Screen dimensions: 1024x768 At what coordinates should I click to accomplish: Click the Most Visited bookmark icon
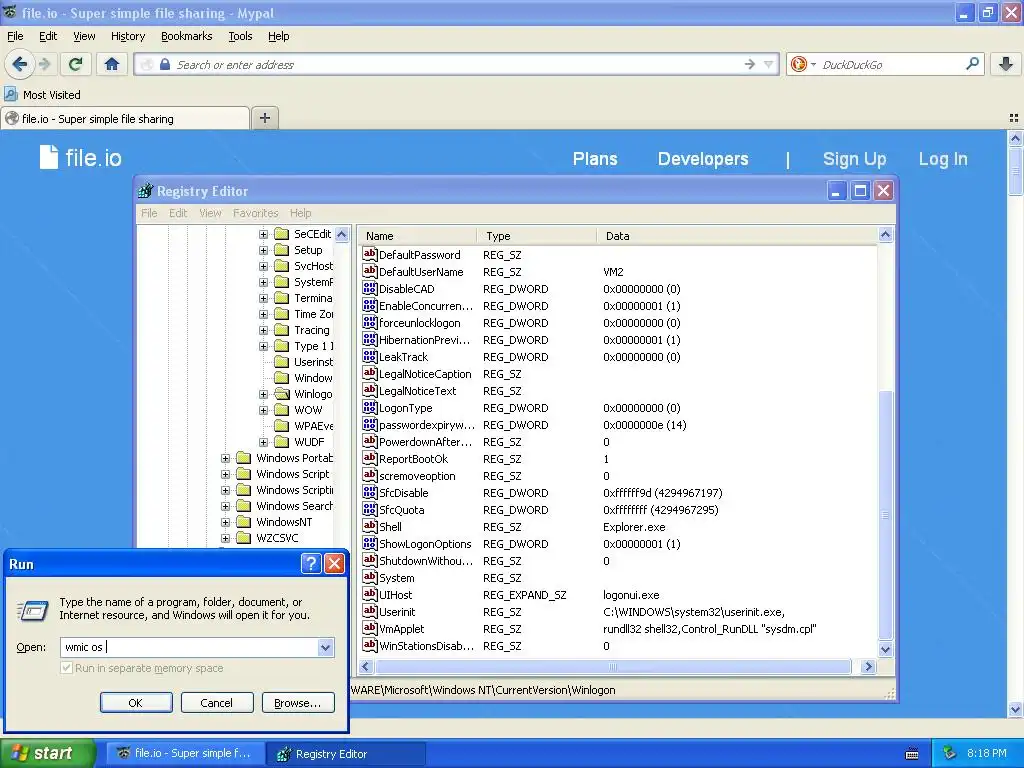tap(11, 95)
